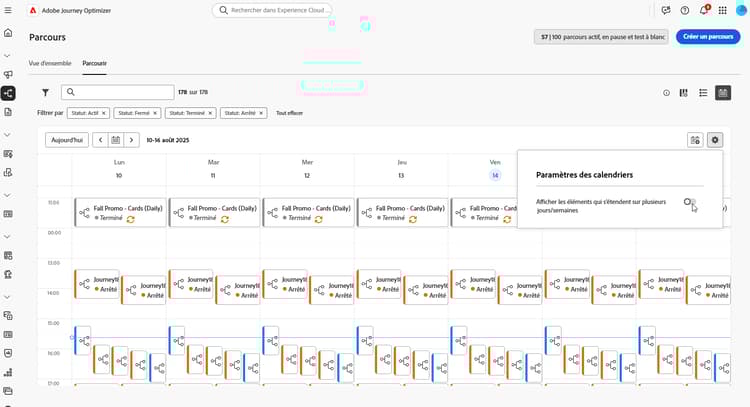Click the Mer 12 day header
This screenshot has width=750, height=407.
307,169
